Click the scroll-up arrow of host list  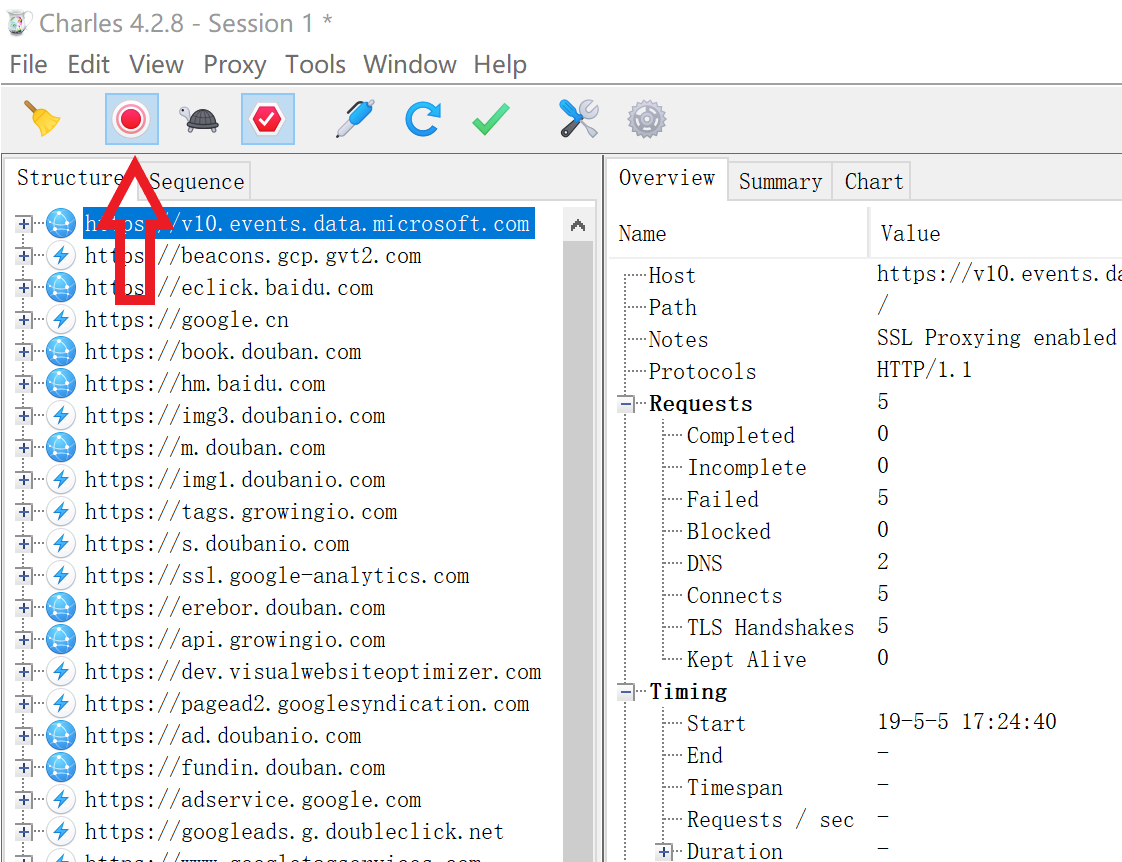[x=578, y=225]
